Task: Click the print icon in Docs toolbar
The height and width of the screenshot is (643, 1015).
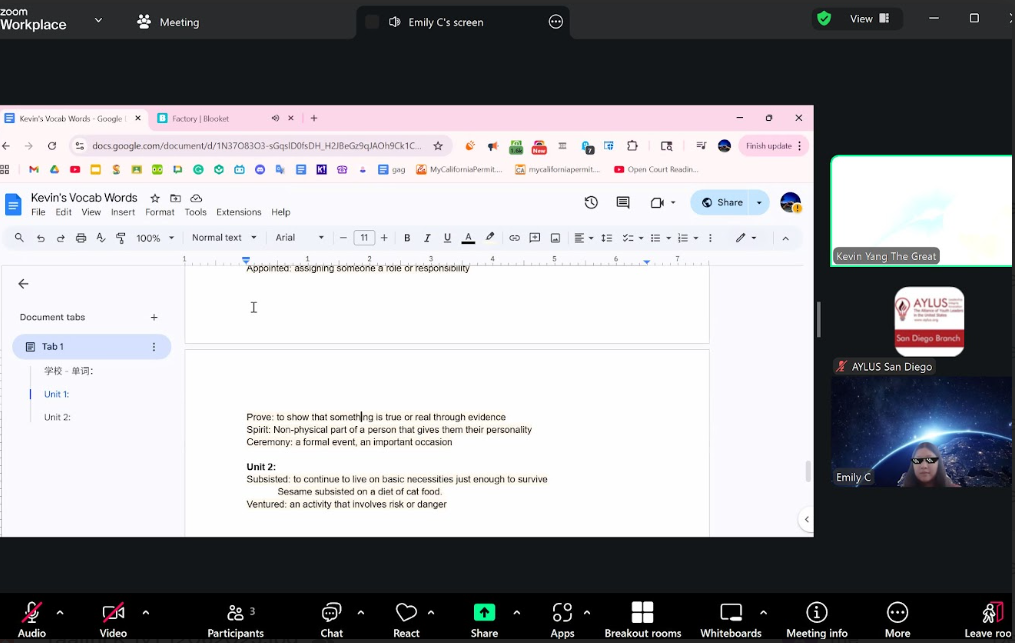Action: tap(81, 238)
